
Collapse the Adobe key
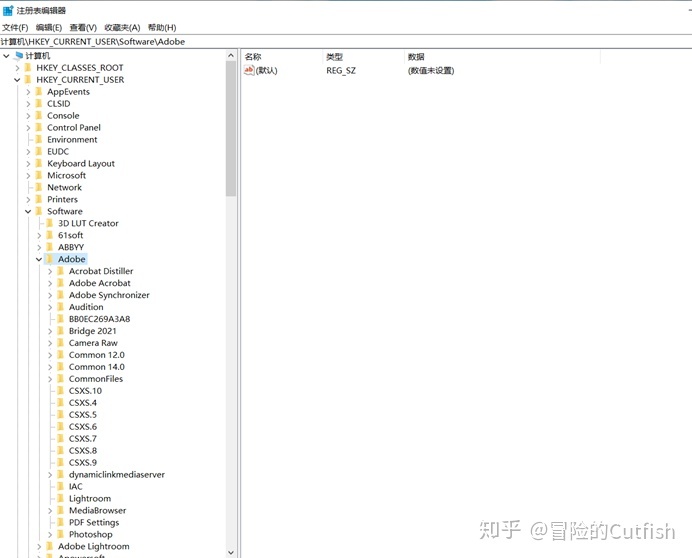(39, 259)
